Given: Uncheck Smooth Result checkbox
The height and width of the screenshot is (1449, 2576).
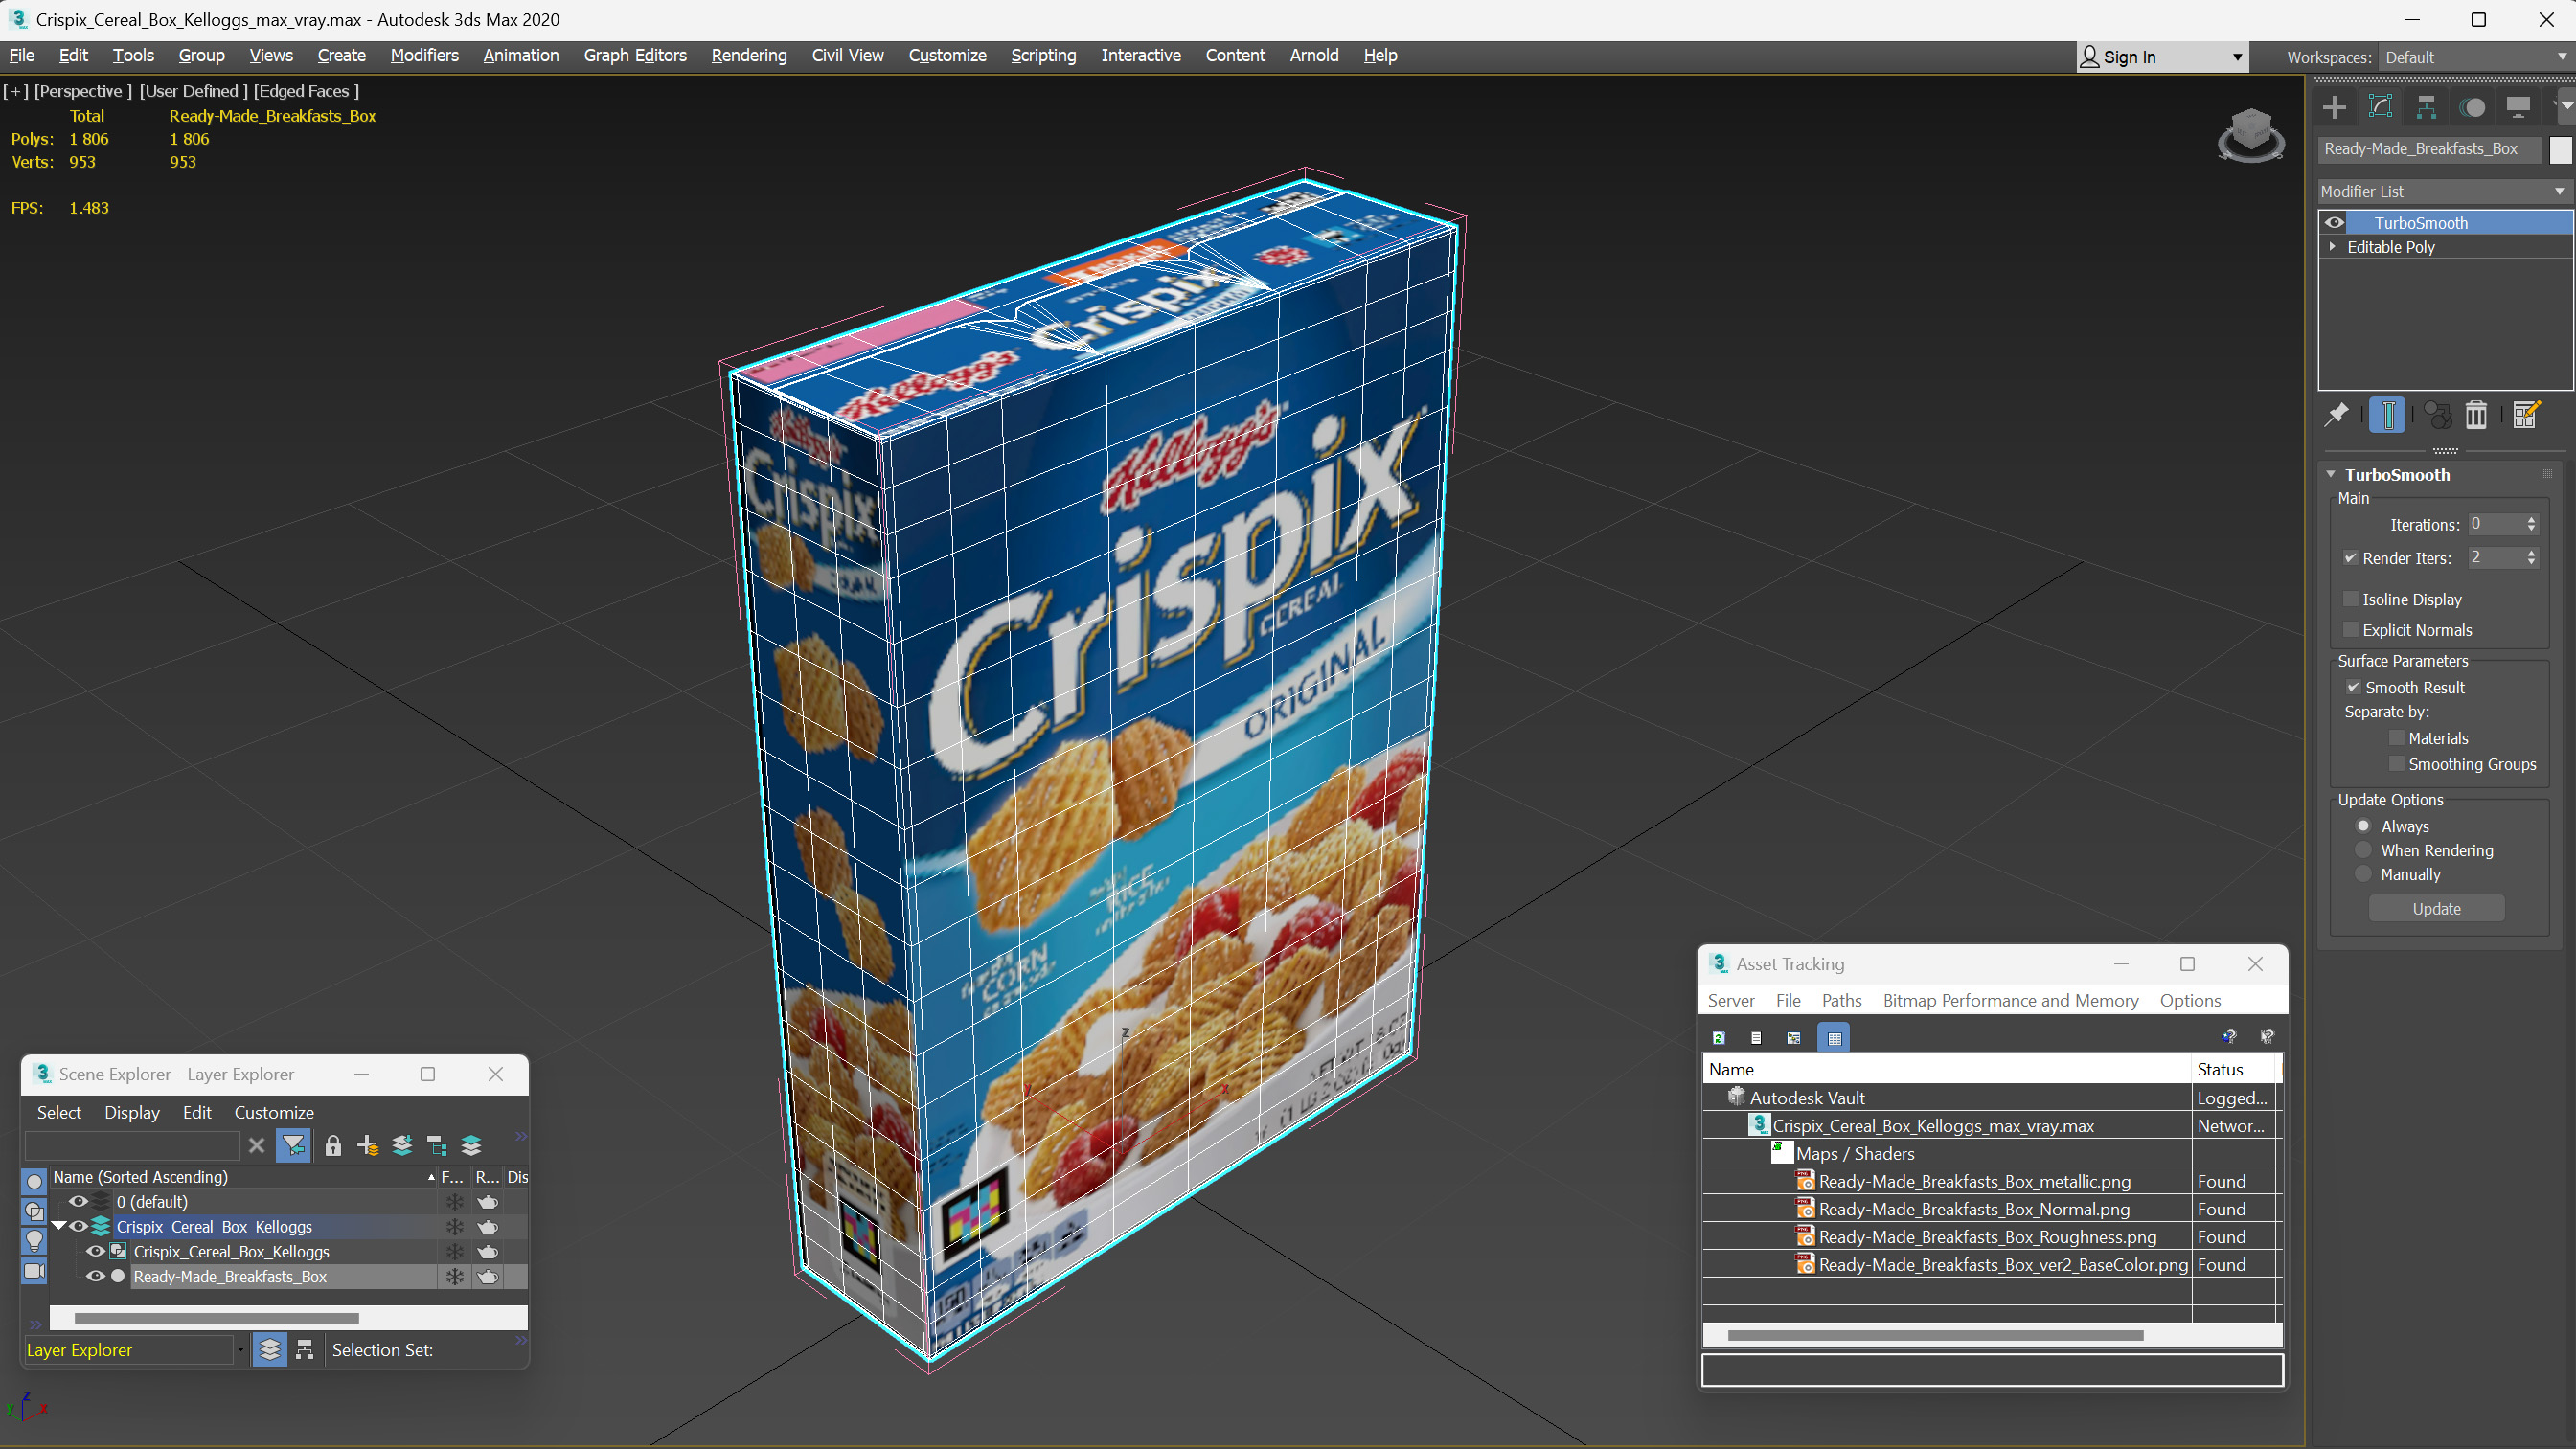Looking at the screenshot, I should pyautogui.click(x=2353, y=687).
